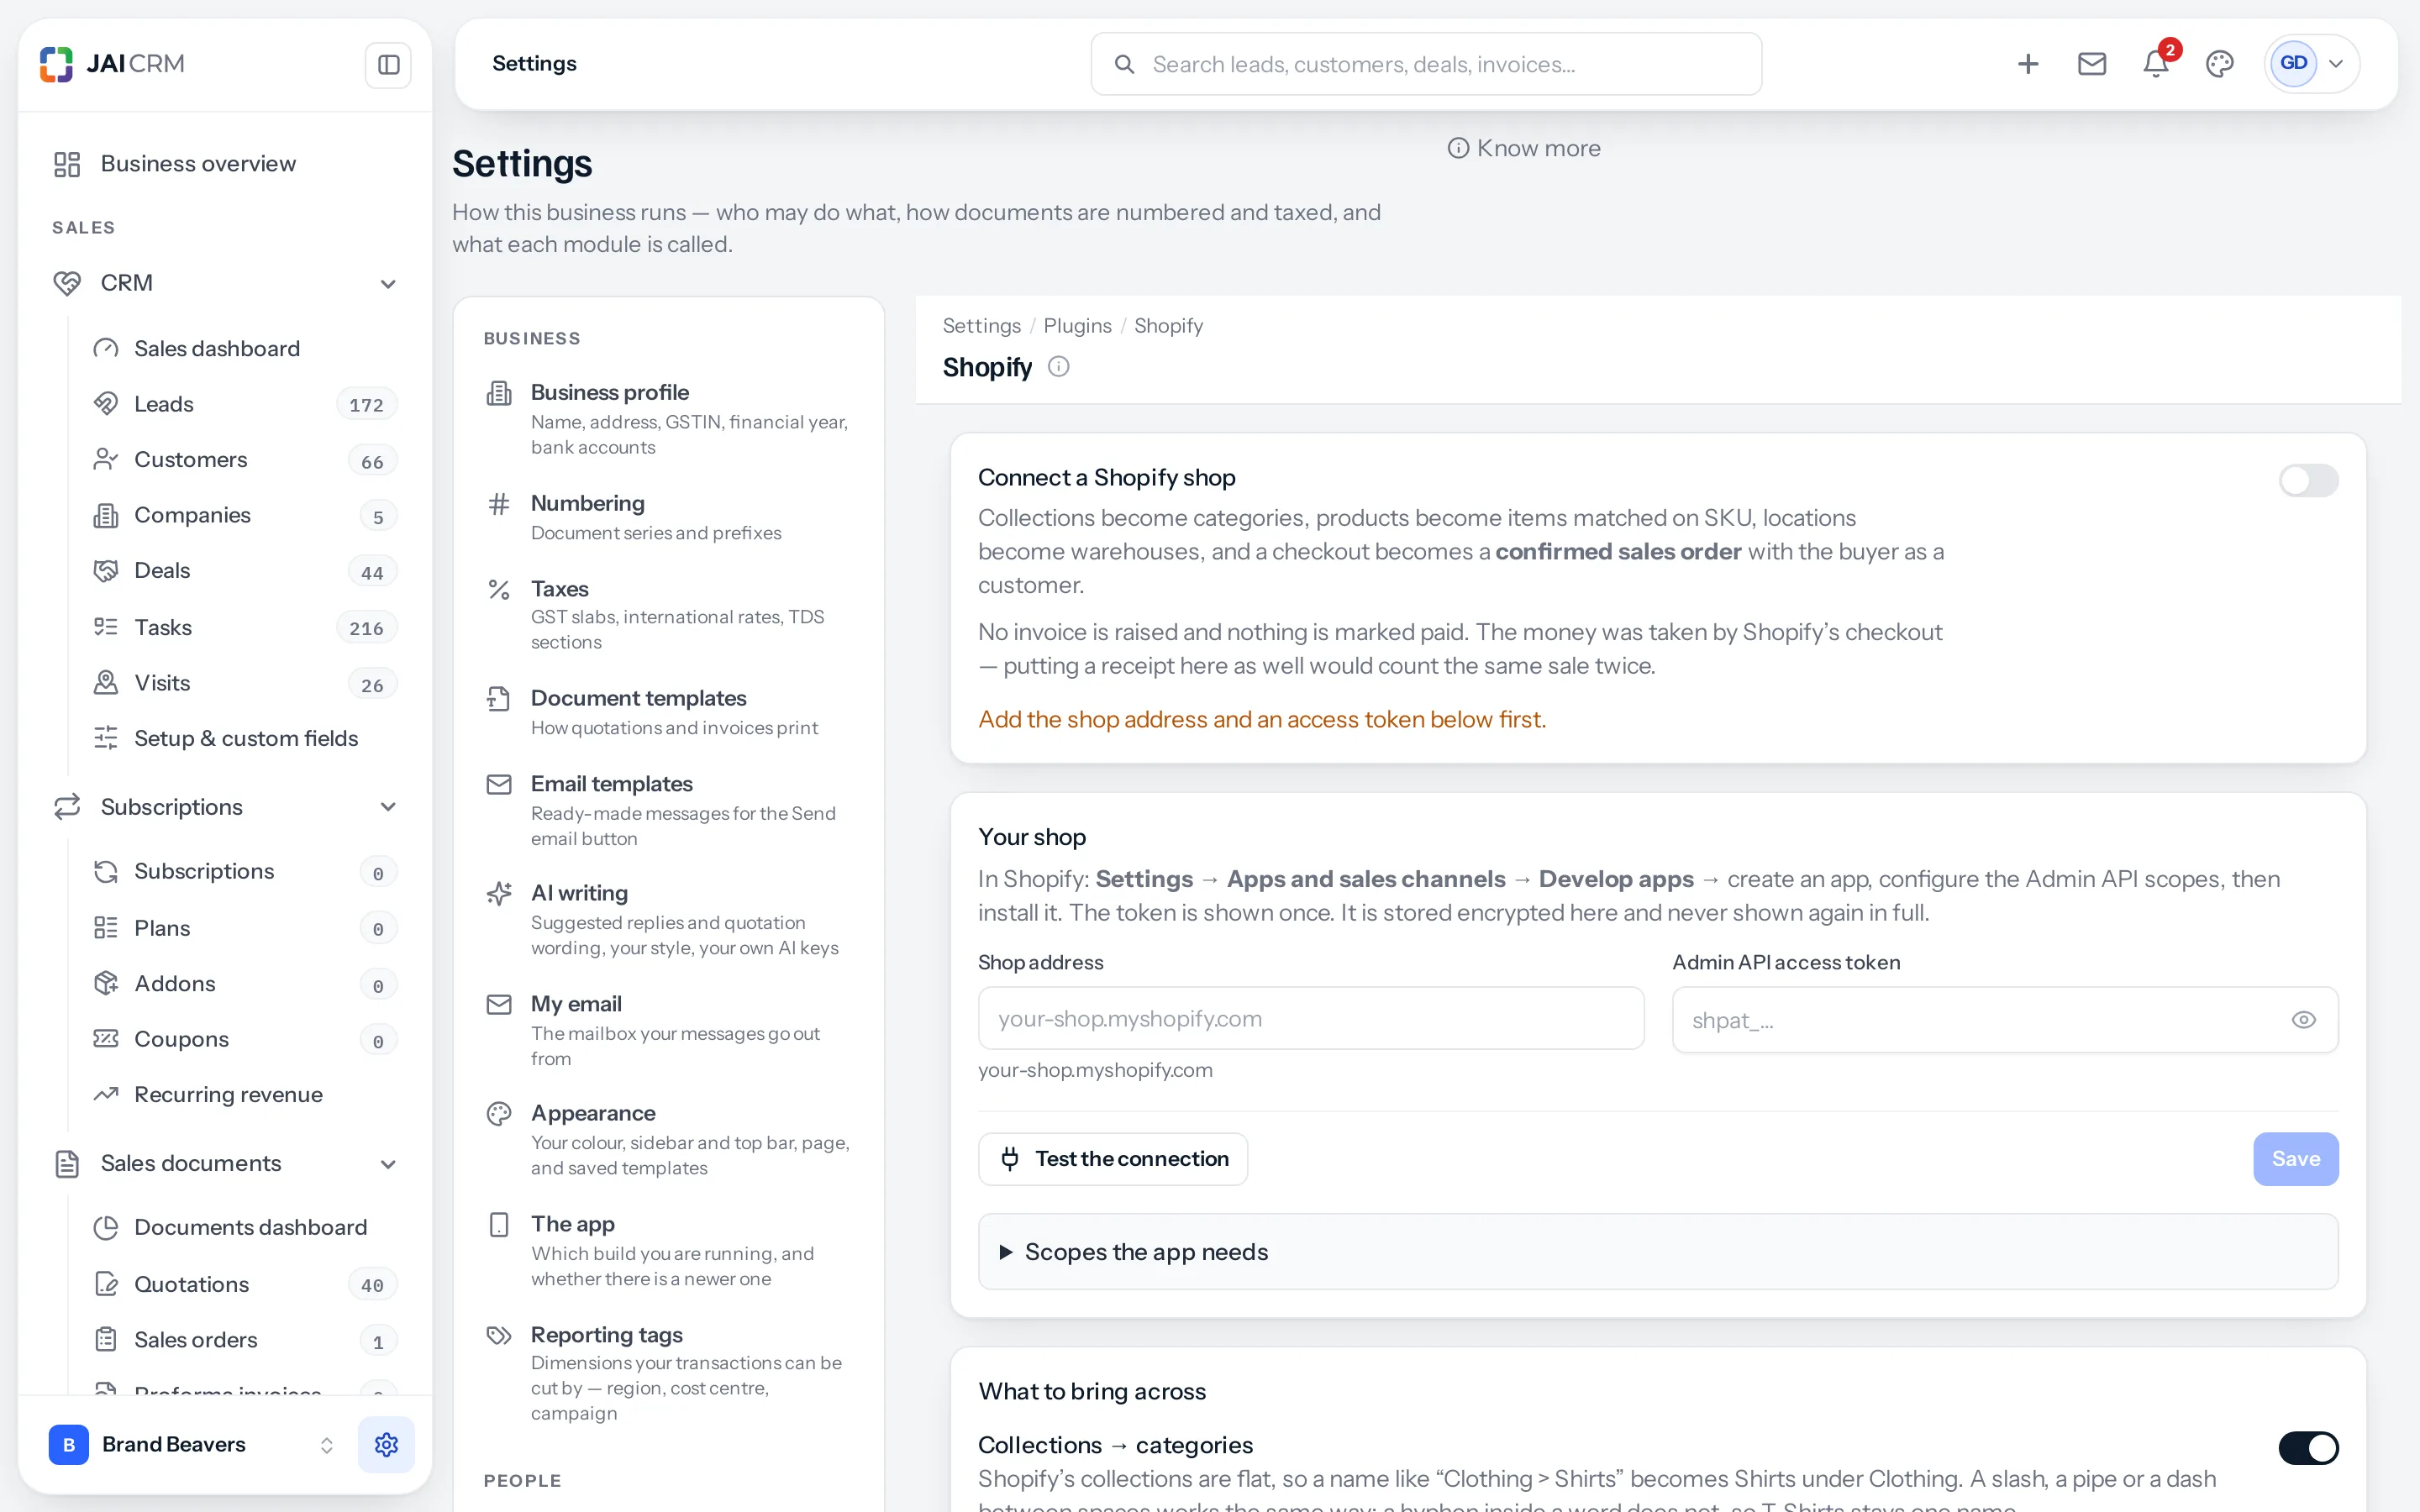Image resolution: width=2420 pixels, height=1512 pixels.
Task: Click the info icon next to Shopify heading
Action: click(x=1058, y=367)
